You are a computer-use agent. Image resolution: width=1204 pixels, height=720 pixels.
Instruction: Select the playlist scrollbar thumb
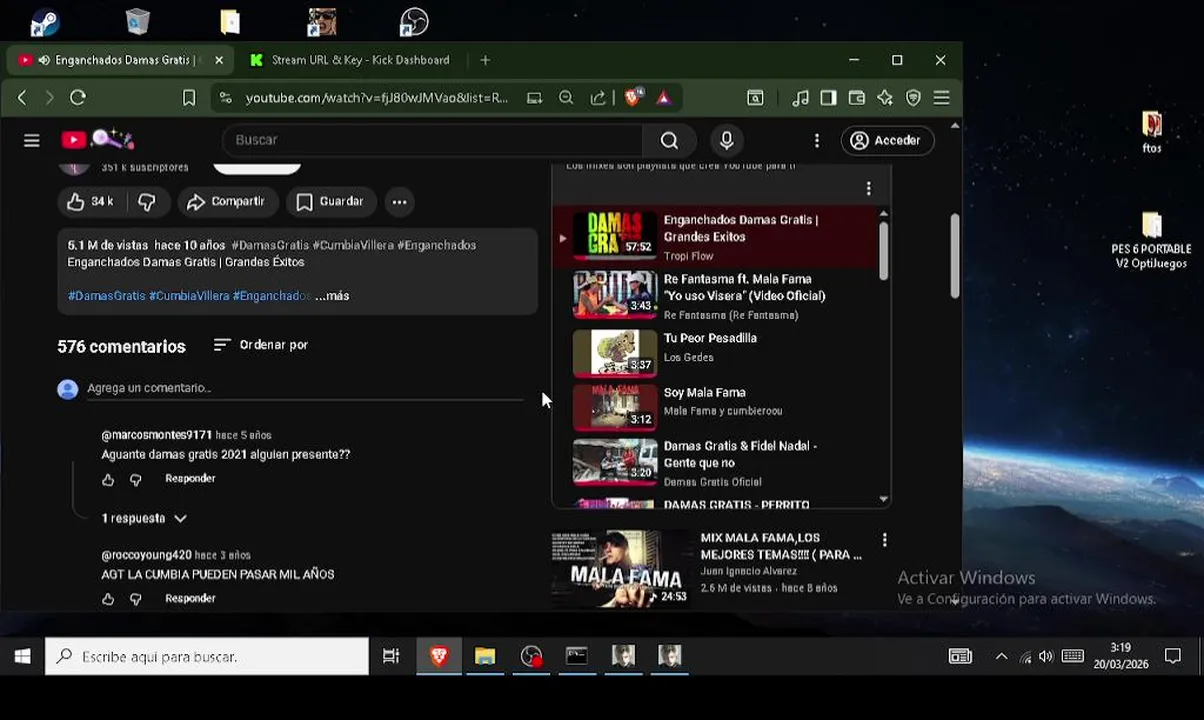(883, 250)
